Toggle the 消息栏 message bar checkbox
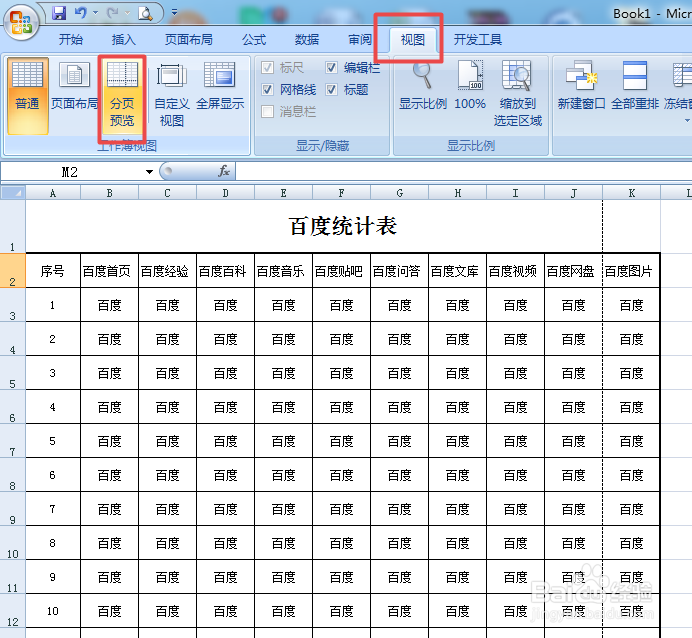Viewport: 692px width, 638px height. pos(267,111)
